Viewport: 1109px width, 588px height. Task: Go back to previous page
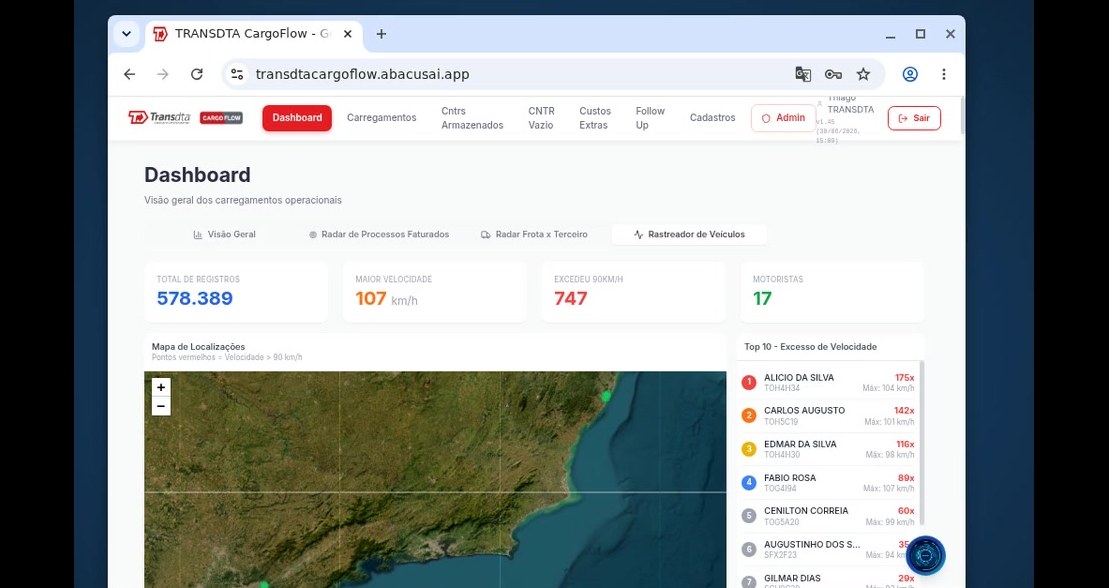129,74
